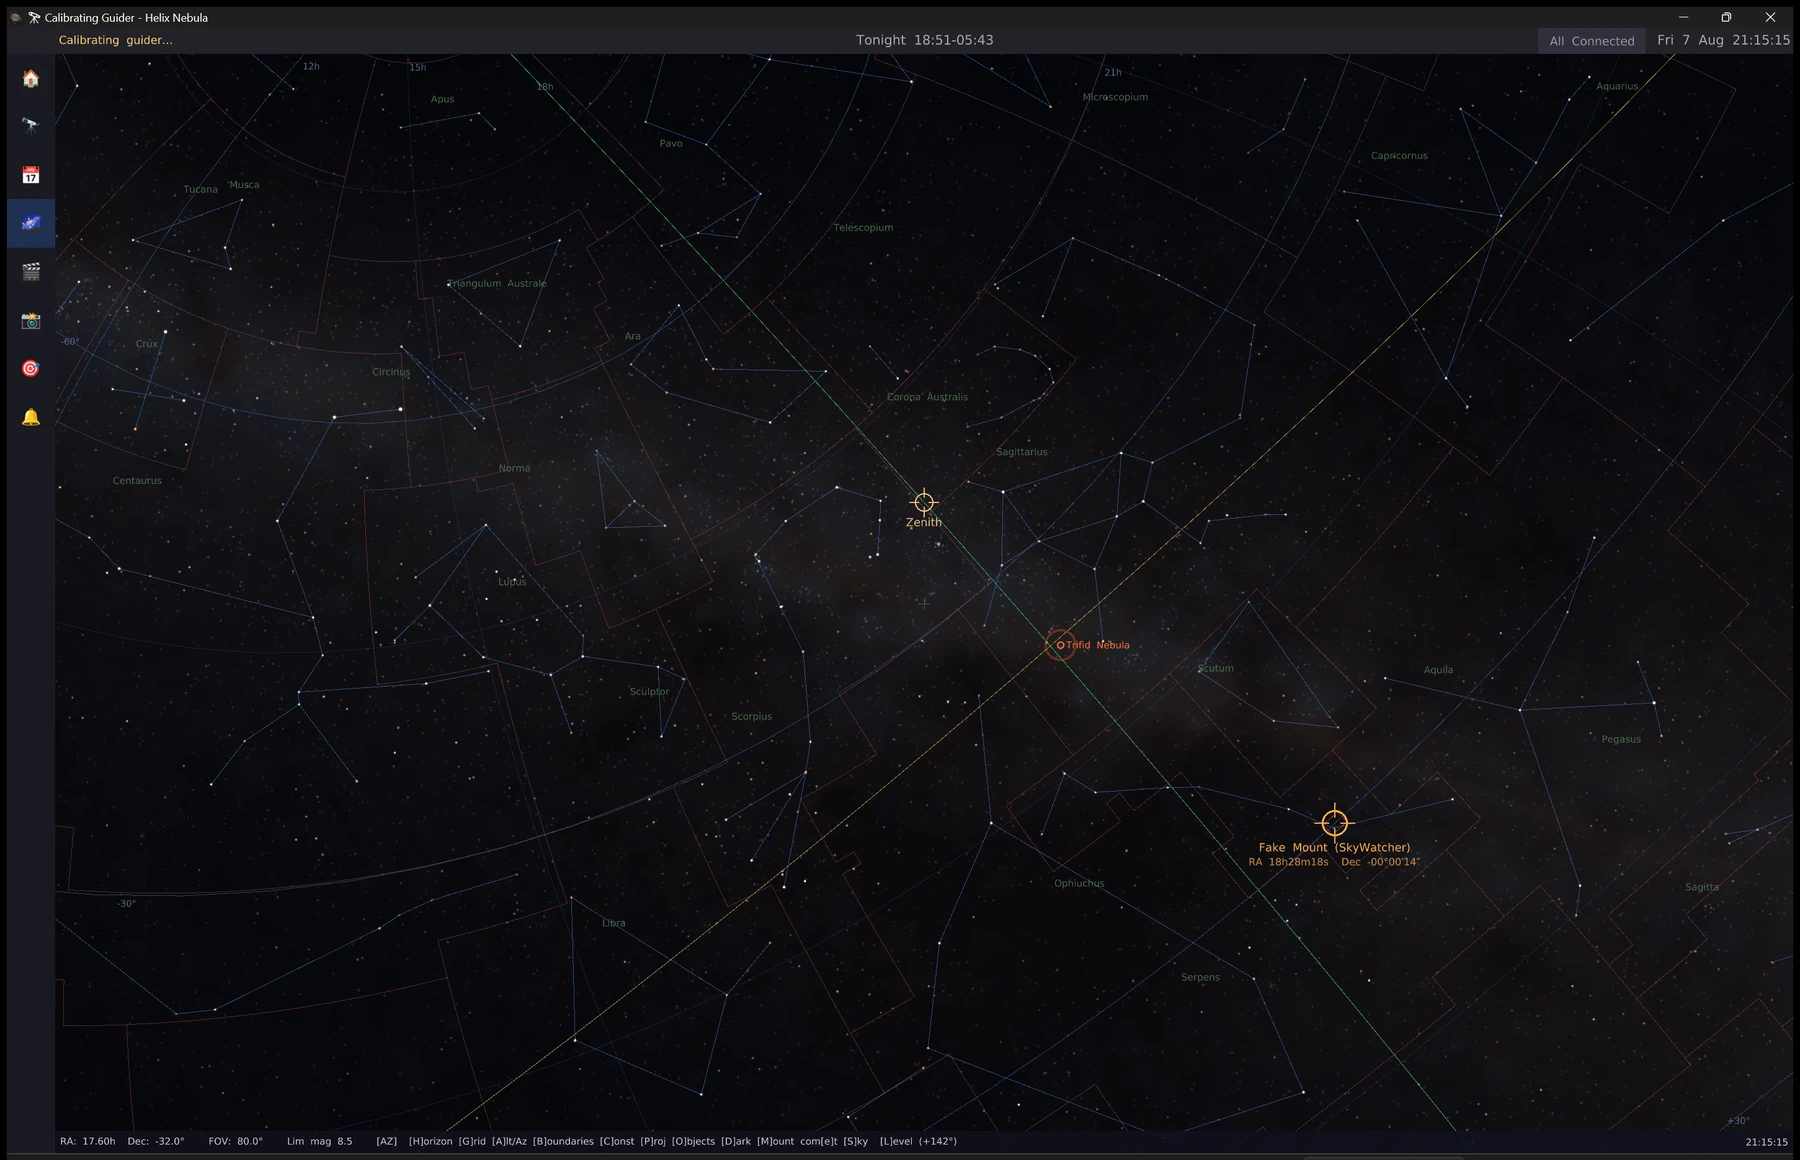1800x1160 pixels.
Task: Click the Trifid Nebula target circle
Action: pos(1060,645)
